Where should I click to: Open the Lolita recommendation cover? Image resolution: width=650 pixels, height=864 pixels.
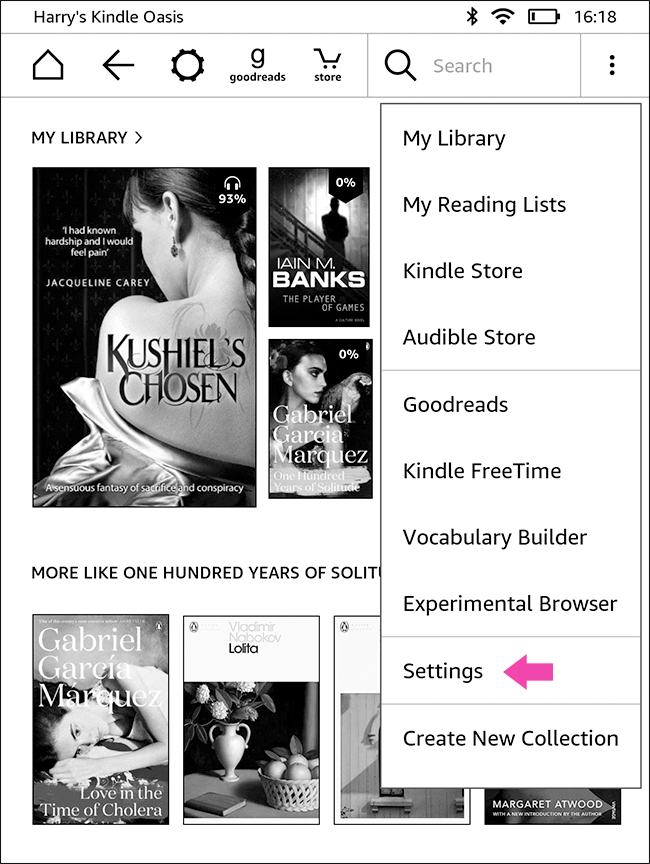pos(251,720)
